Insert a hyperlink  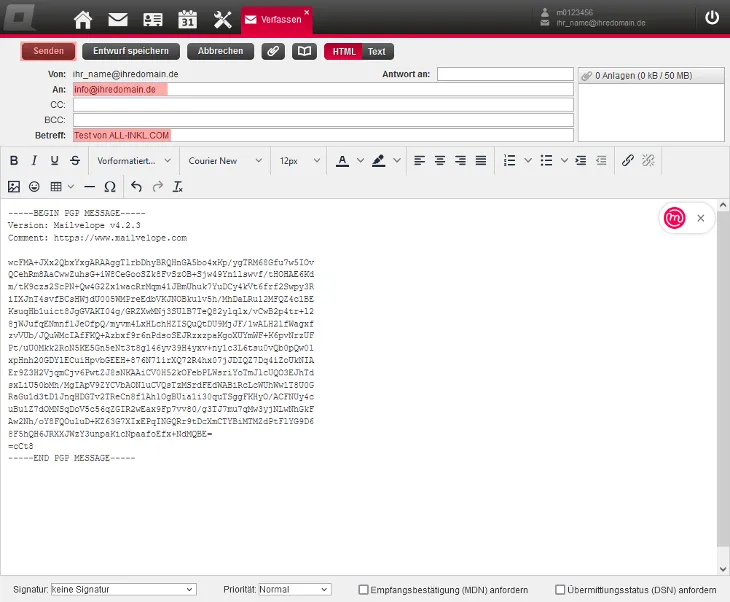click(628, 161)
